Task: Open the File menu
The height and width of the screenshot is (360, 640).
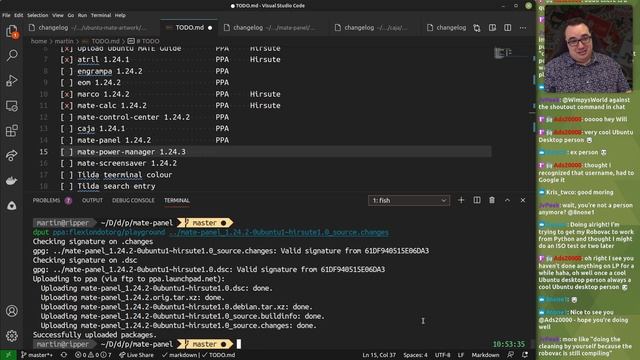Action: point(6,15)
